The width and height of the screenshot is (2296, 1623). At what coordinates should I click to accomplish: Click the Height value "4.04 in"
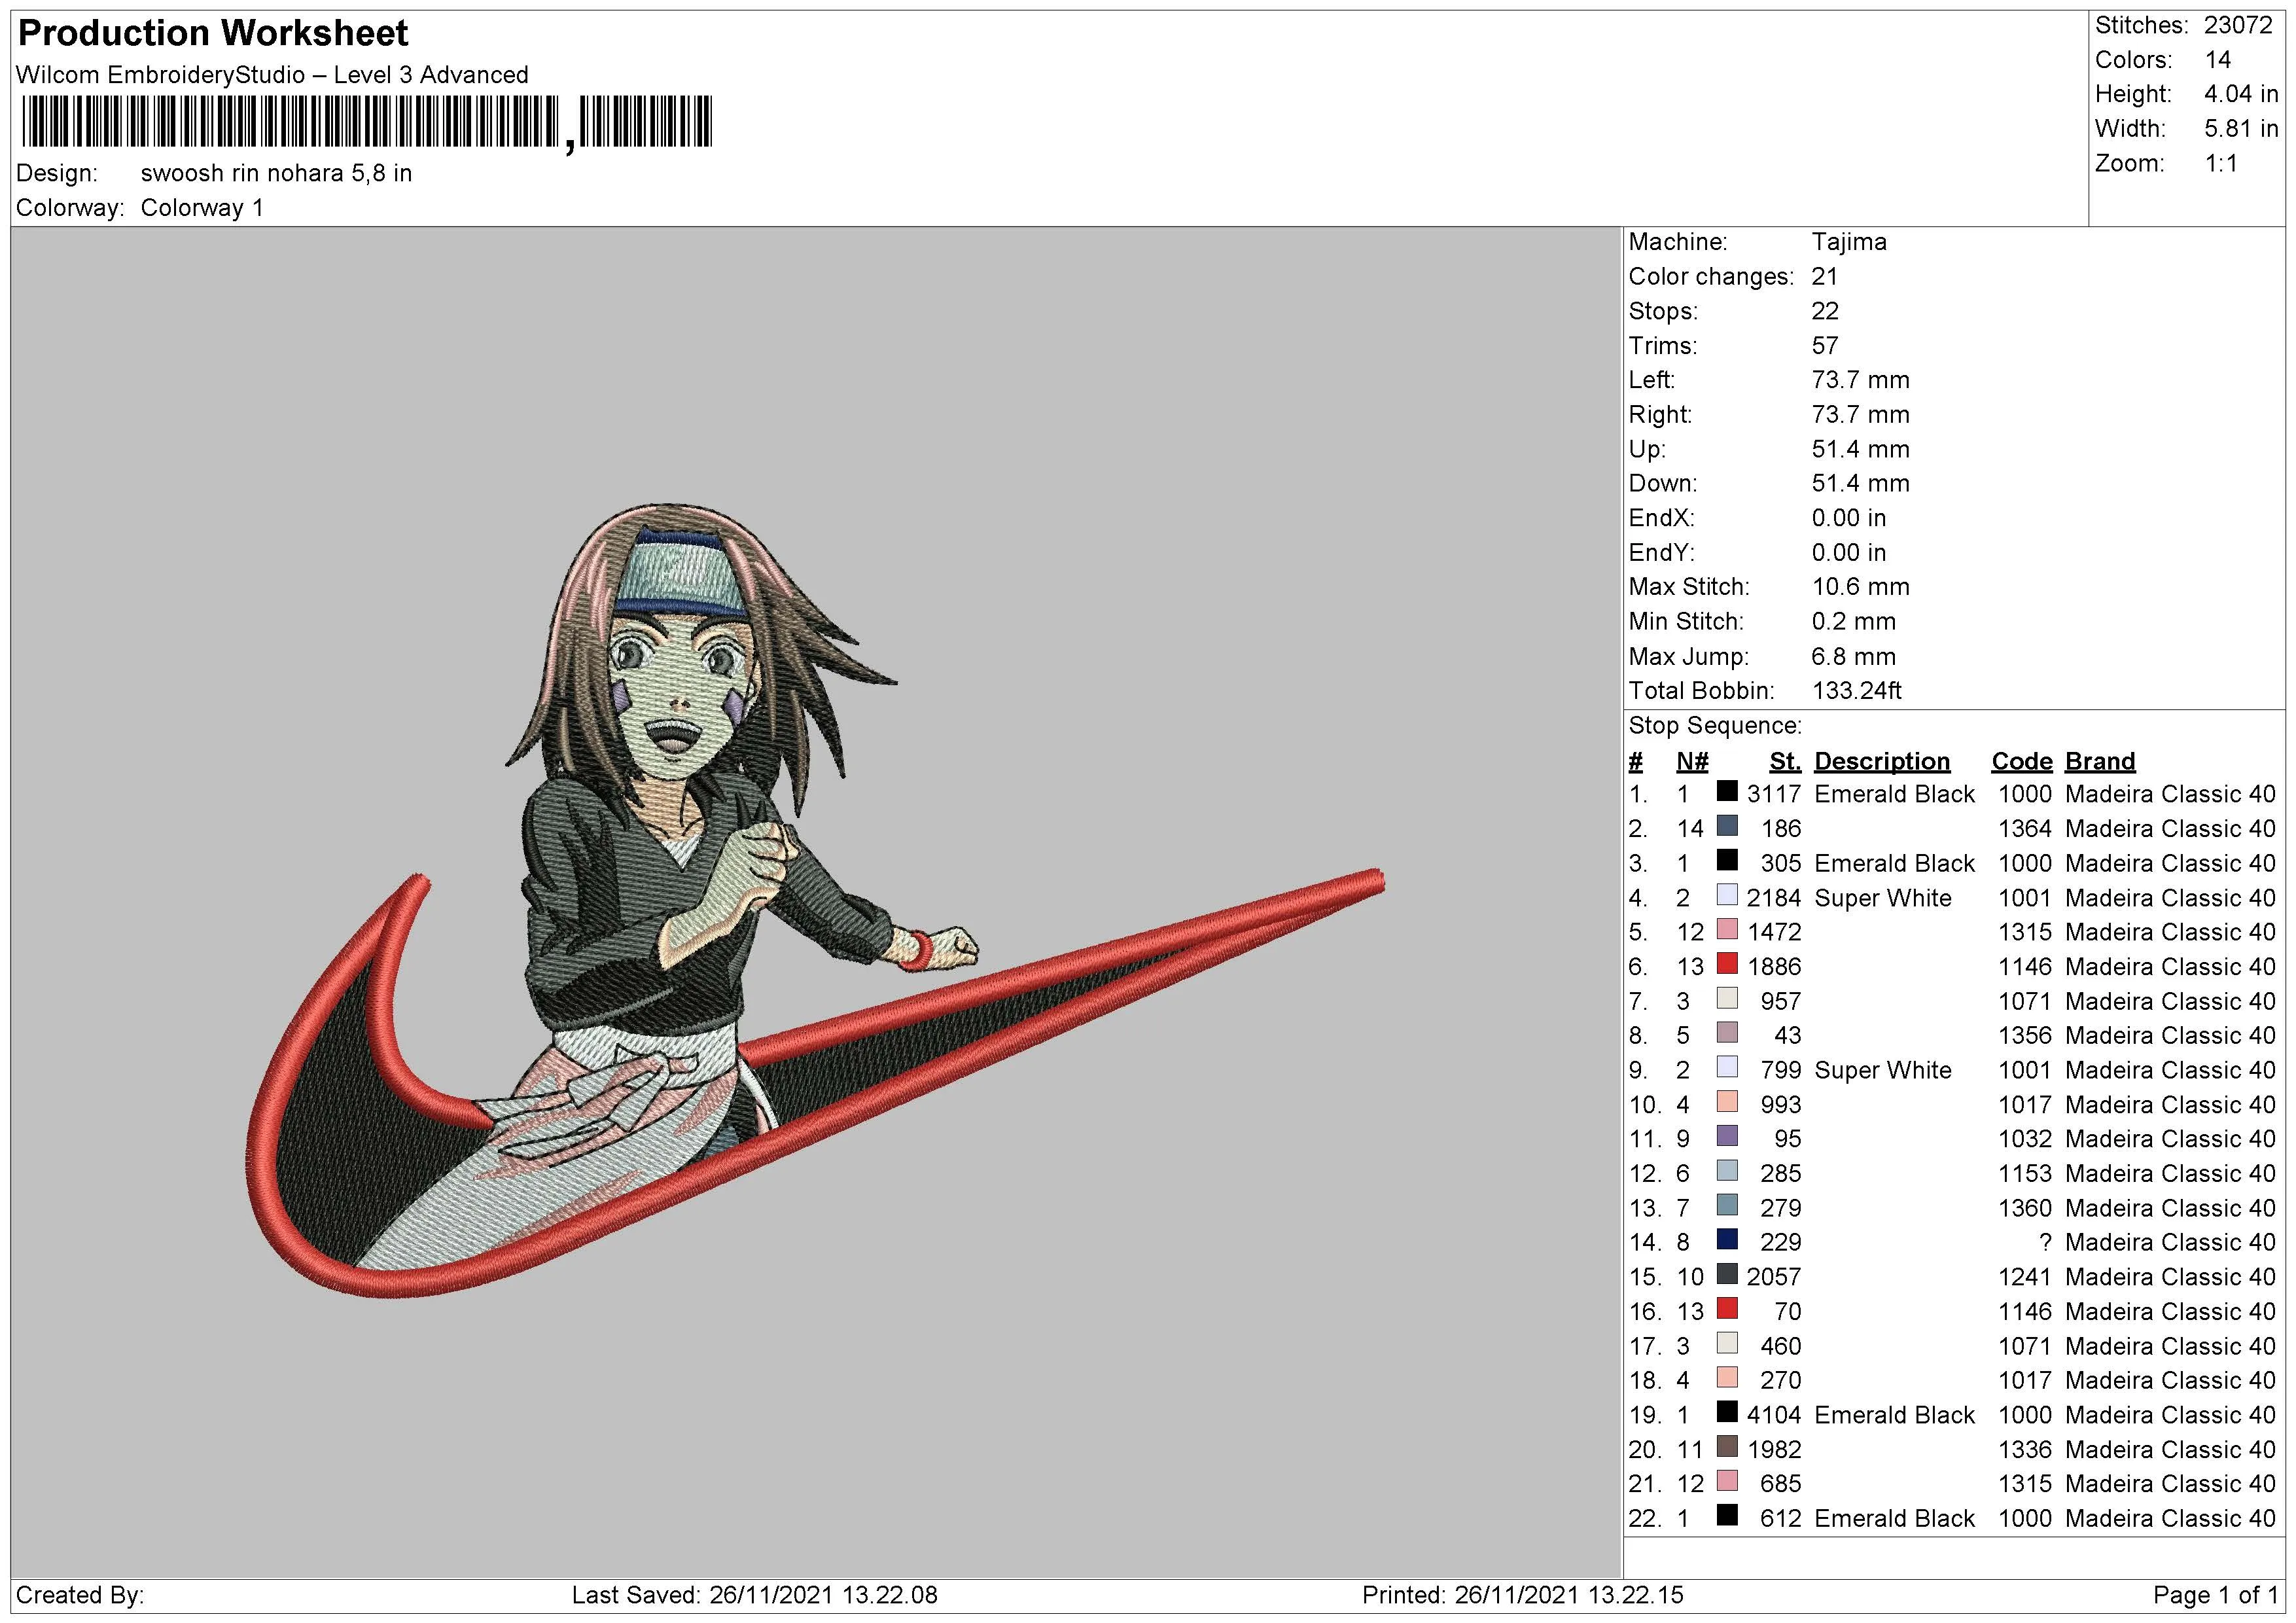[x=2240, y=94]
